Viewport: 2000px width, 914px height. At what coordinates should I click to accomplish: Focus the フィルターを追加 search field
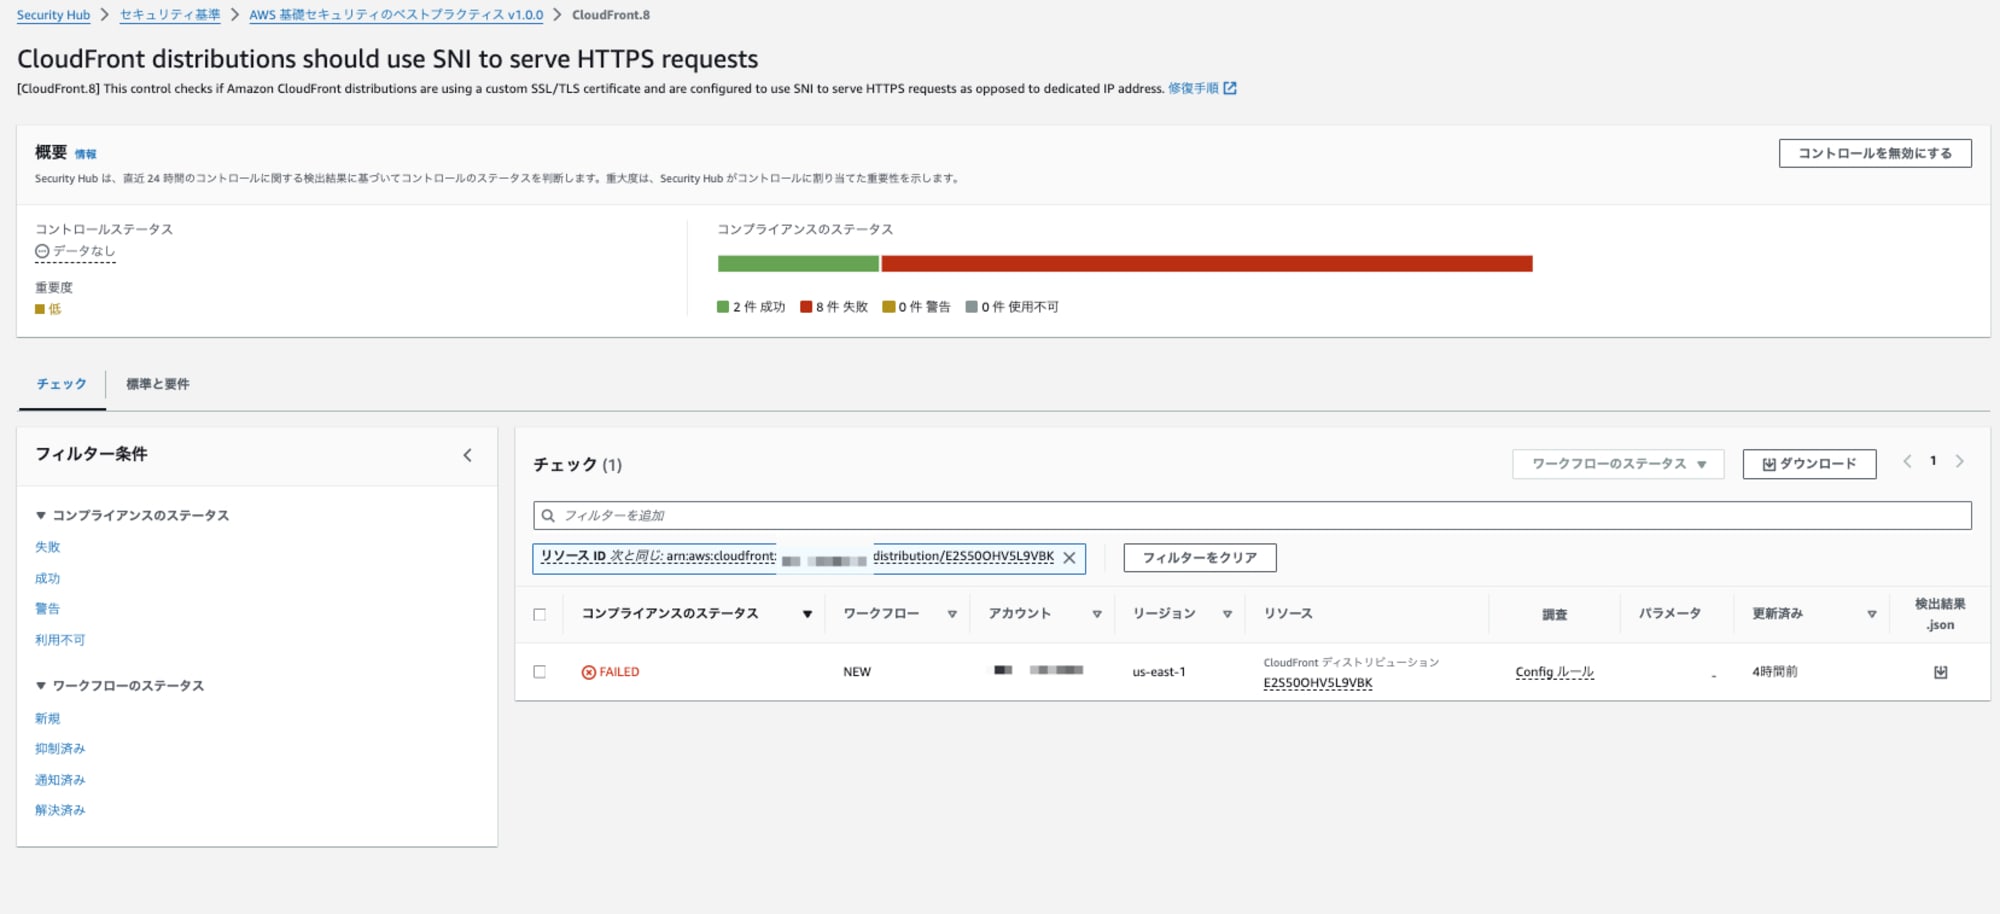(x=1252, y=516)
